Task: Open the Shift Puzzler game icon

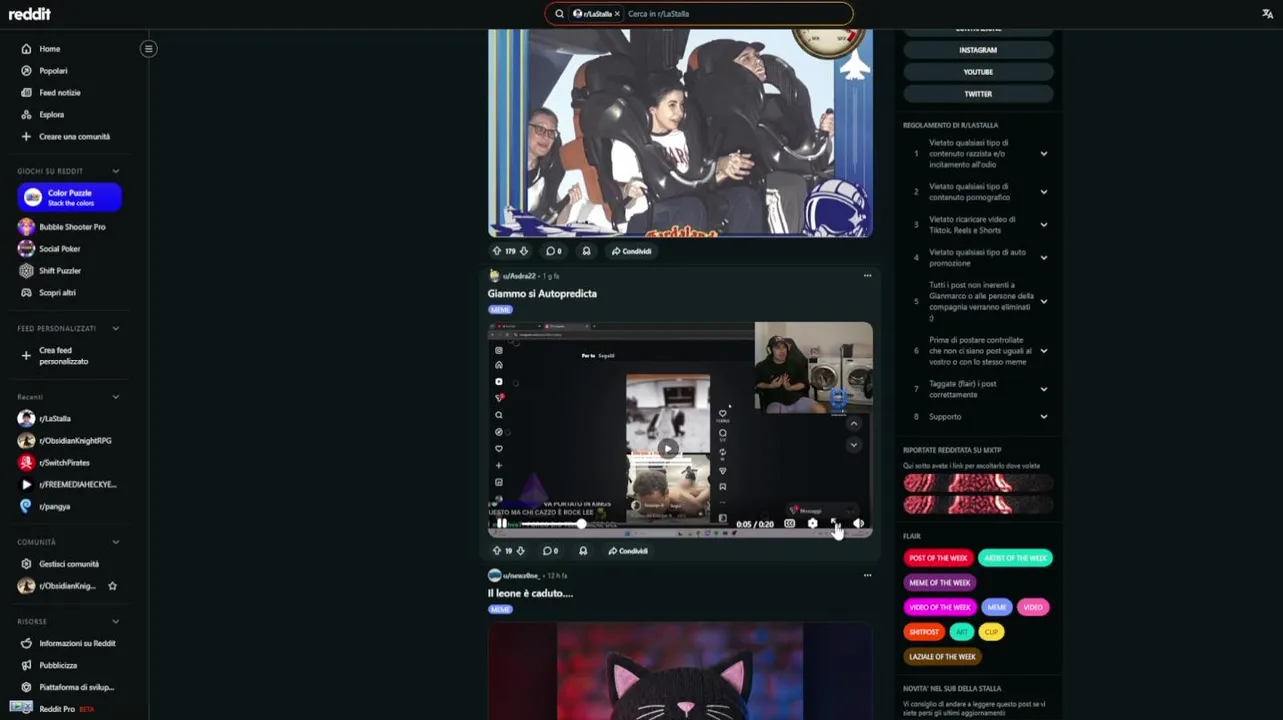Action: [26, 271]
